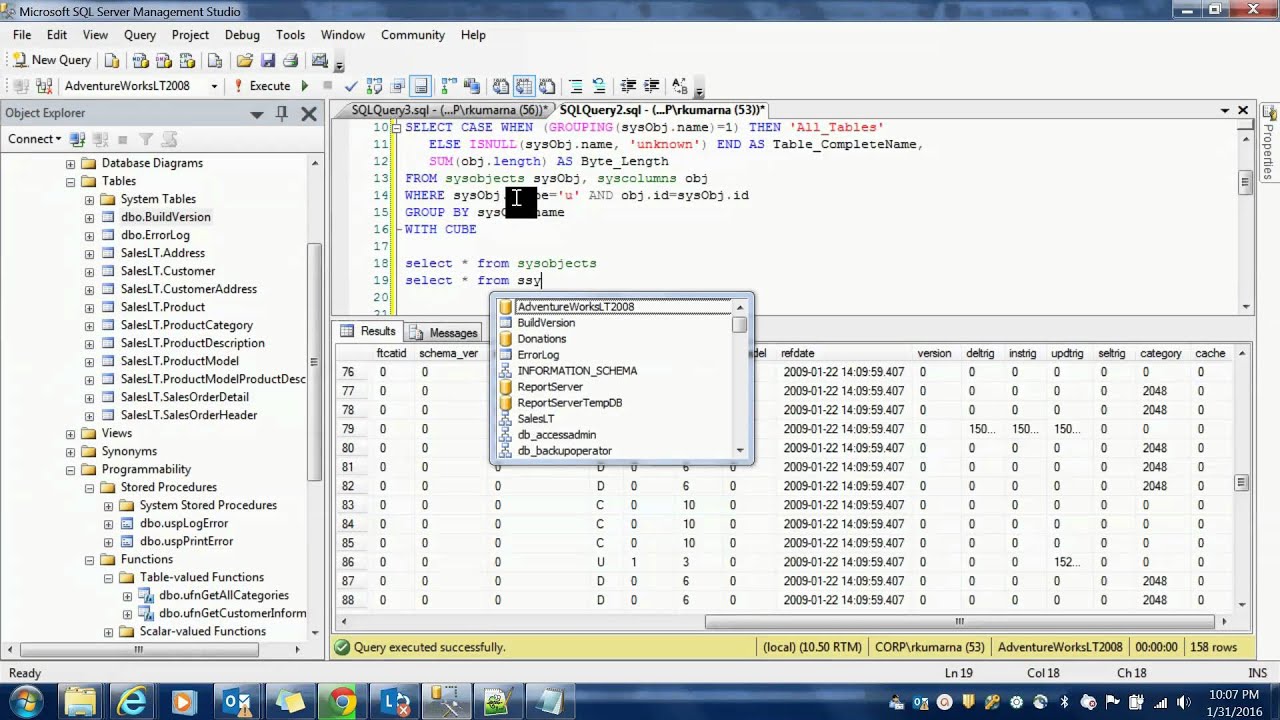The height and width of the screenshot is (720, 1280).
Task: Switch output to Results to File
Action: (x=546, y=86)
